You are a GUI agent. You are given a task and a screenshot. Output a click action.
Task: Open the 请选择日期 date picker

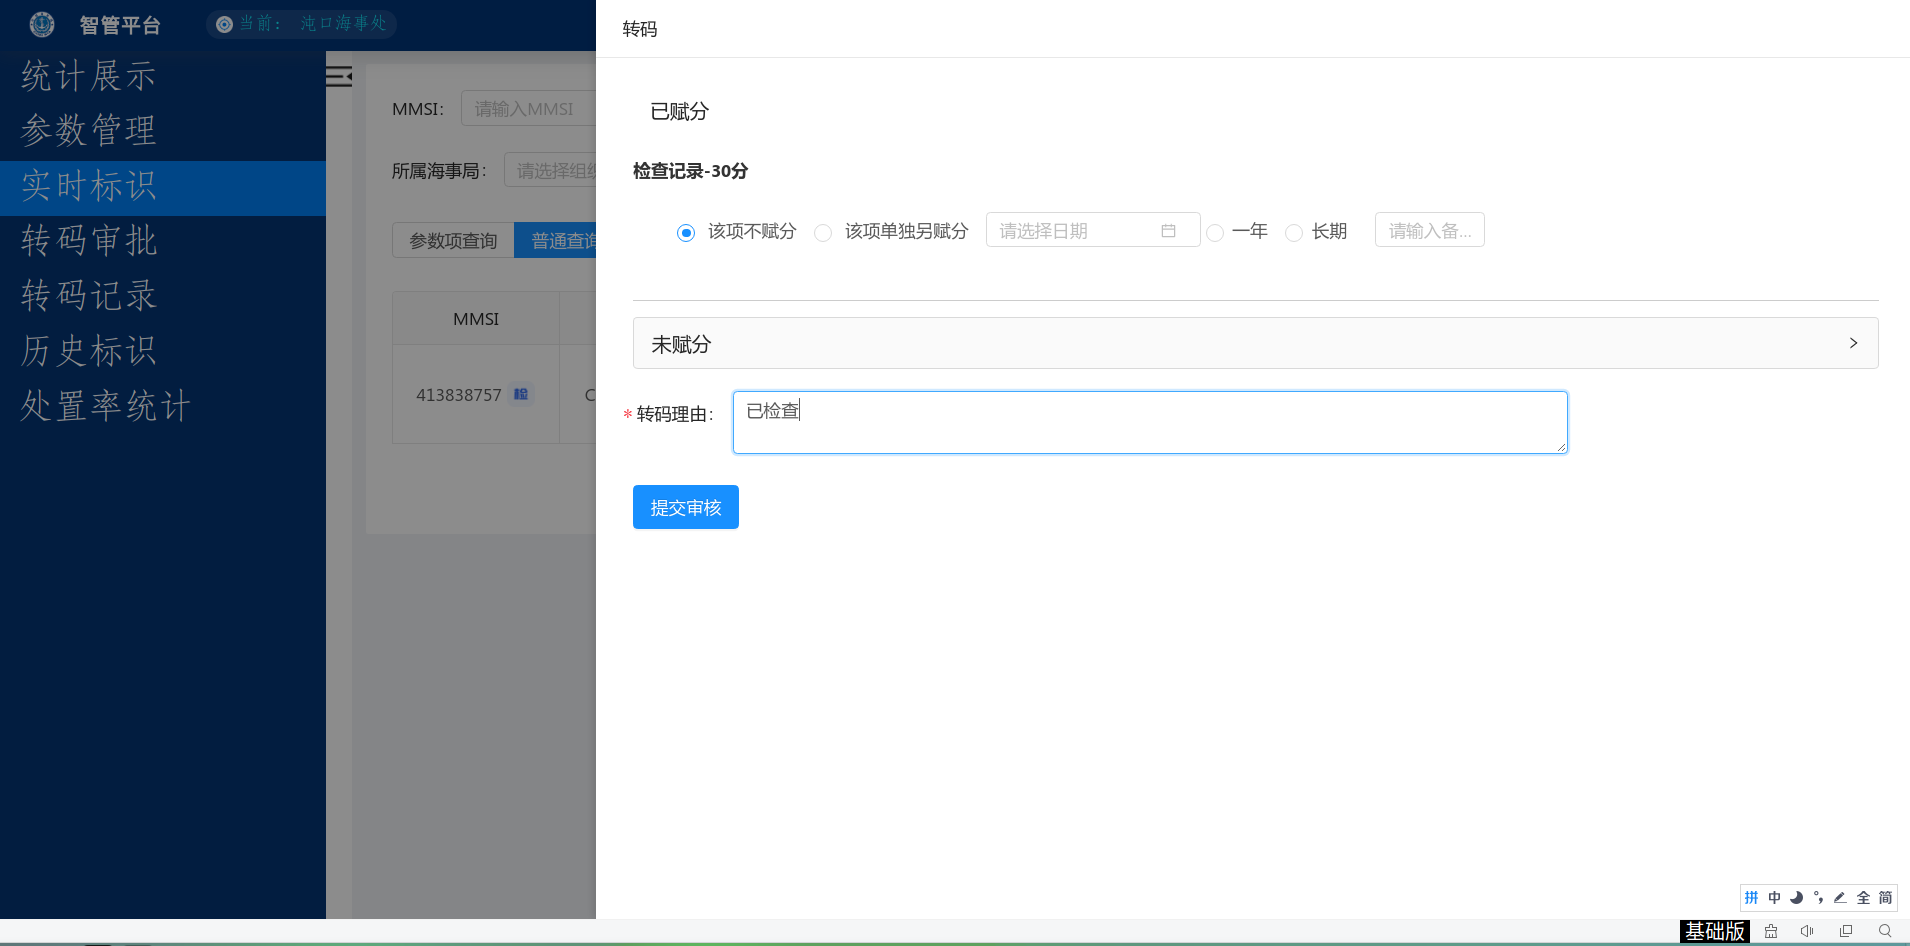tap(1092, 230)
